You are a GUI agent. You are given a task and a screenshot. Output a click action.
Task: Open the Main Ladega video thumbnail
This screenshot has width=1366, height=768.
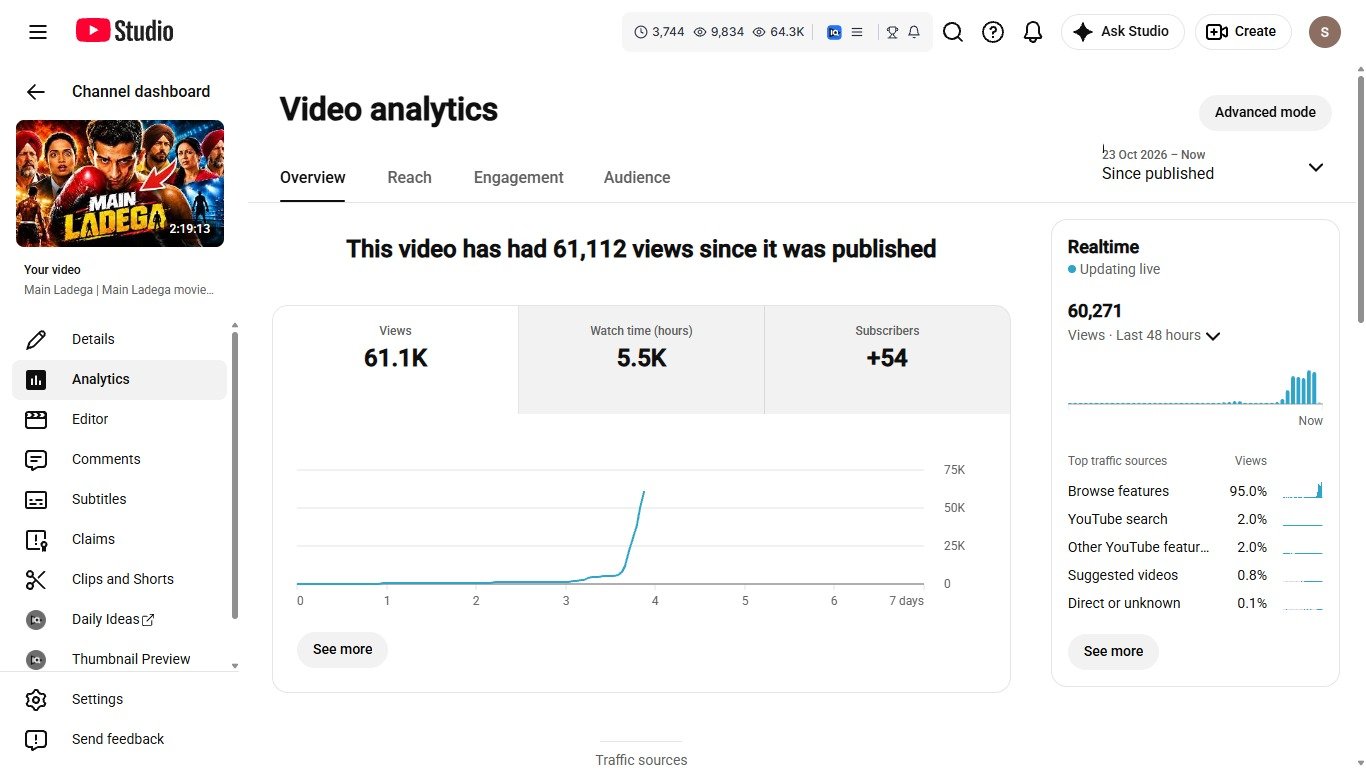tap(120, 183)
